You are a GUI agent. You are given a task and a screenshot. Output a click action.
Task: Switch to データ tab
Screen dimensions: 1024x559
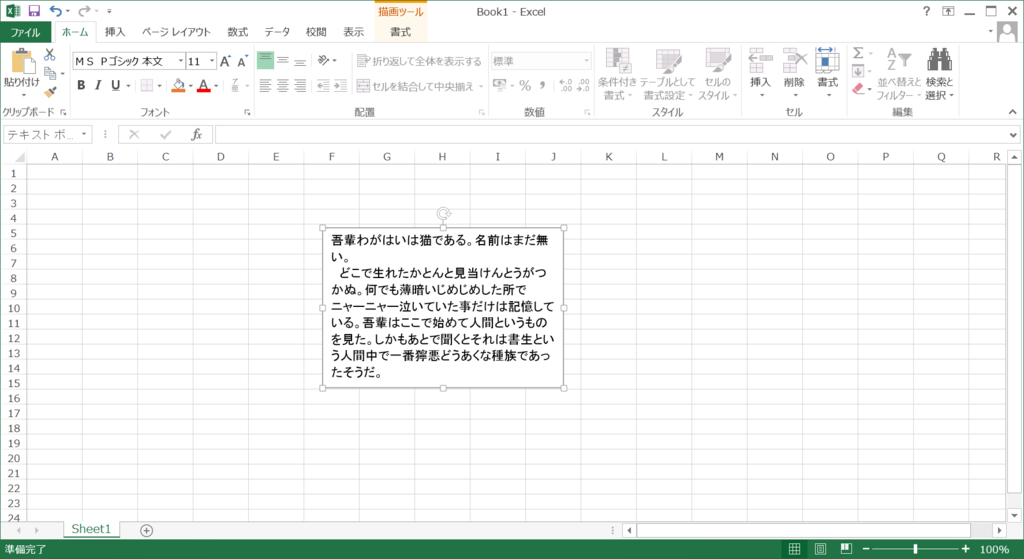[x=277, y=32]
